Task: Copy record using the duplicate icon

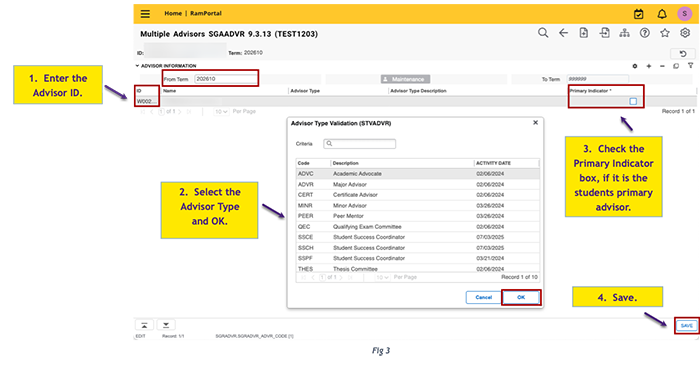Action: pos(676,66)
